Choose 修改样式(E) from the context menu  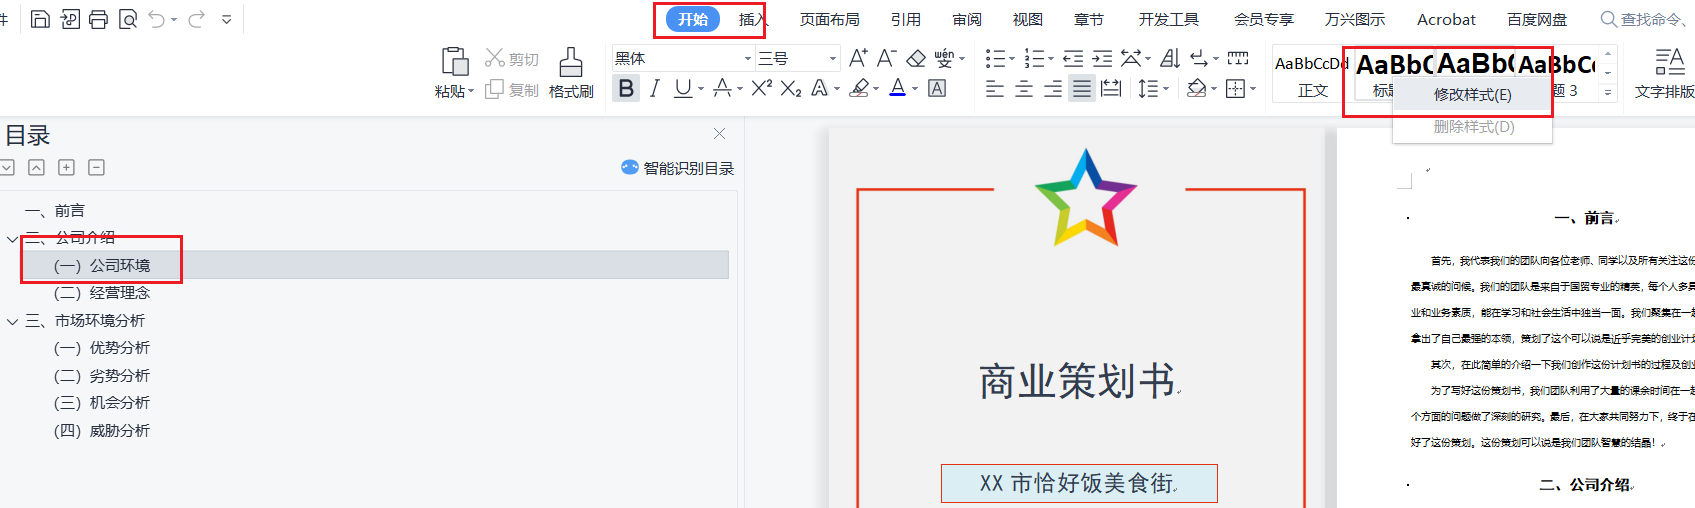(x=1472, y=95)
